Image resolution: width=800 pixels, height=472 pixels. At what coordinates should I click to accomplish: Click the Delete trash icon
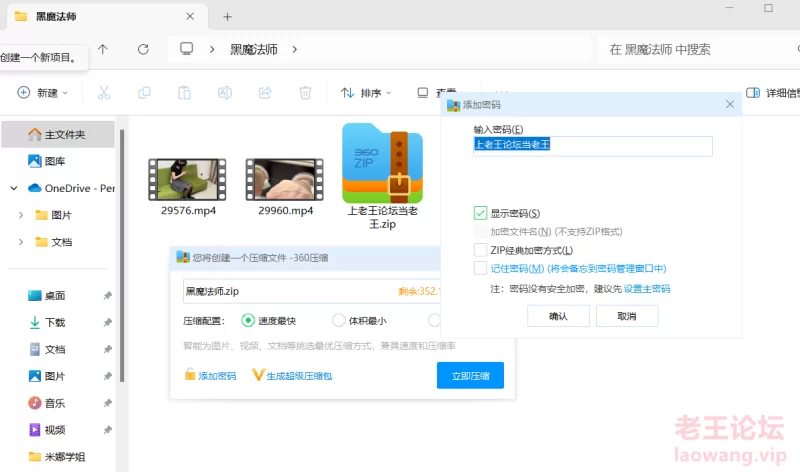point(305,93)
